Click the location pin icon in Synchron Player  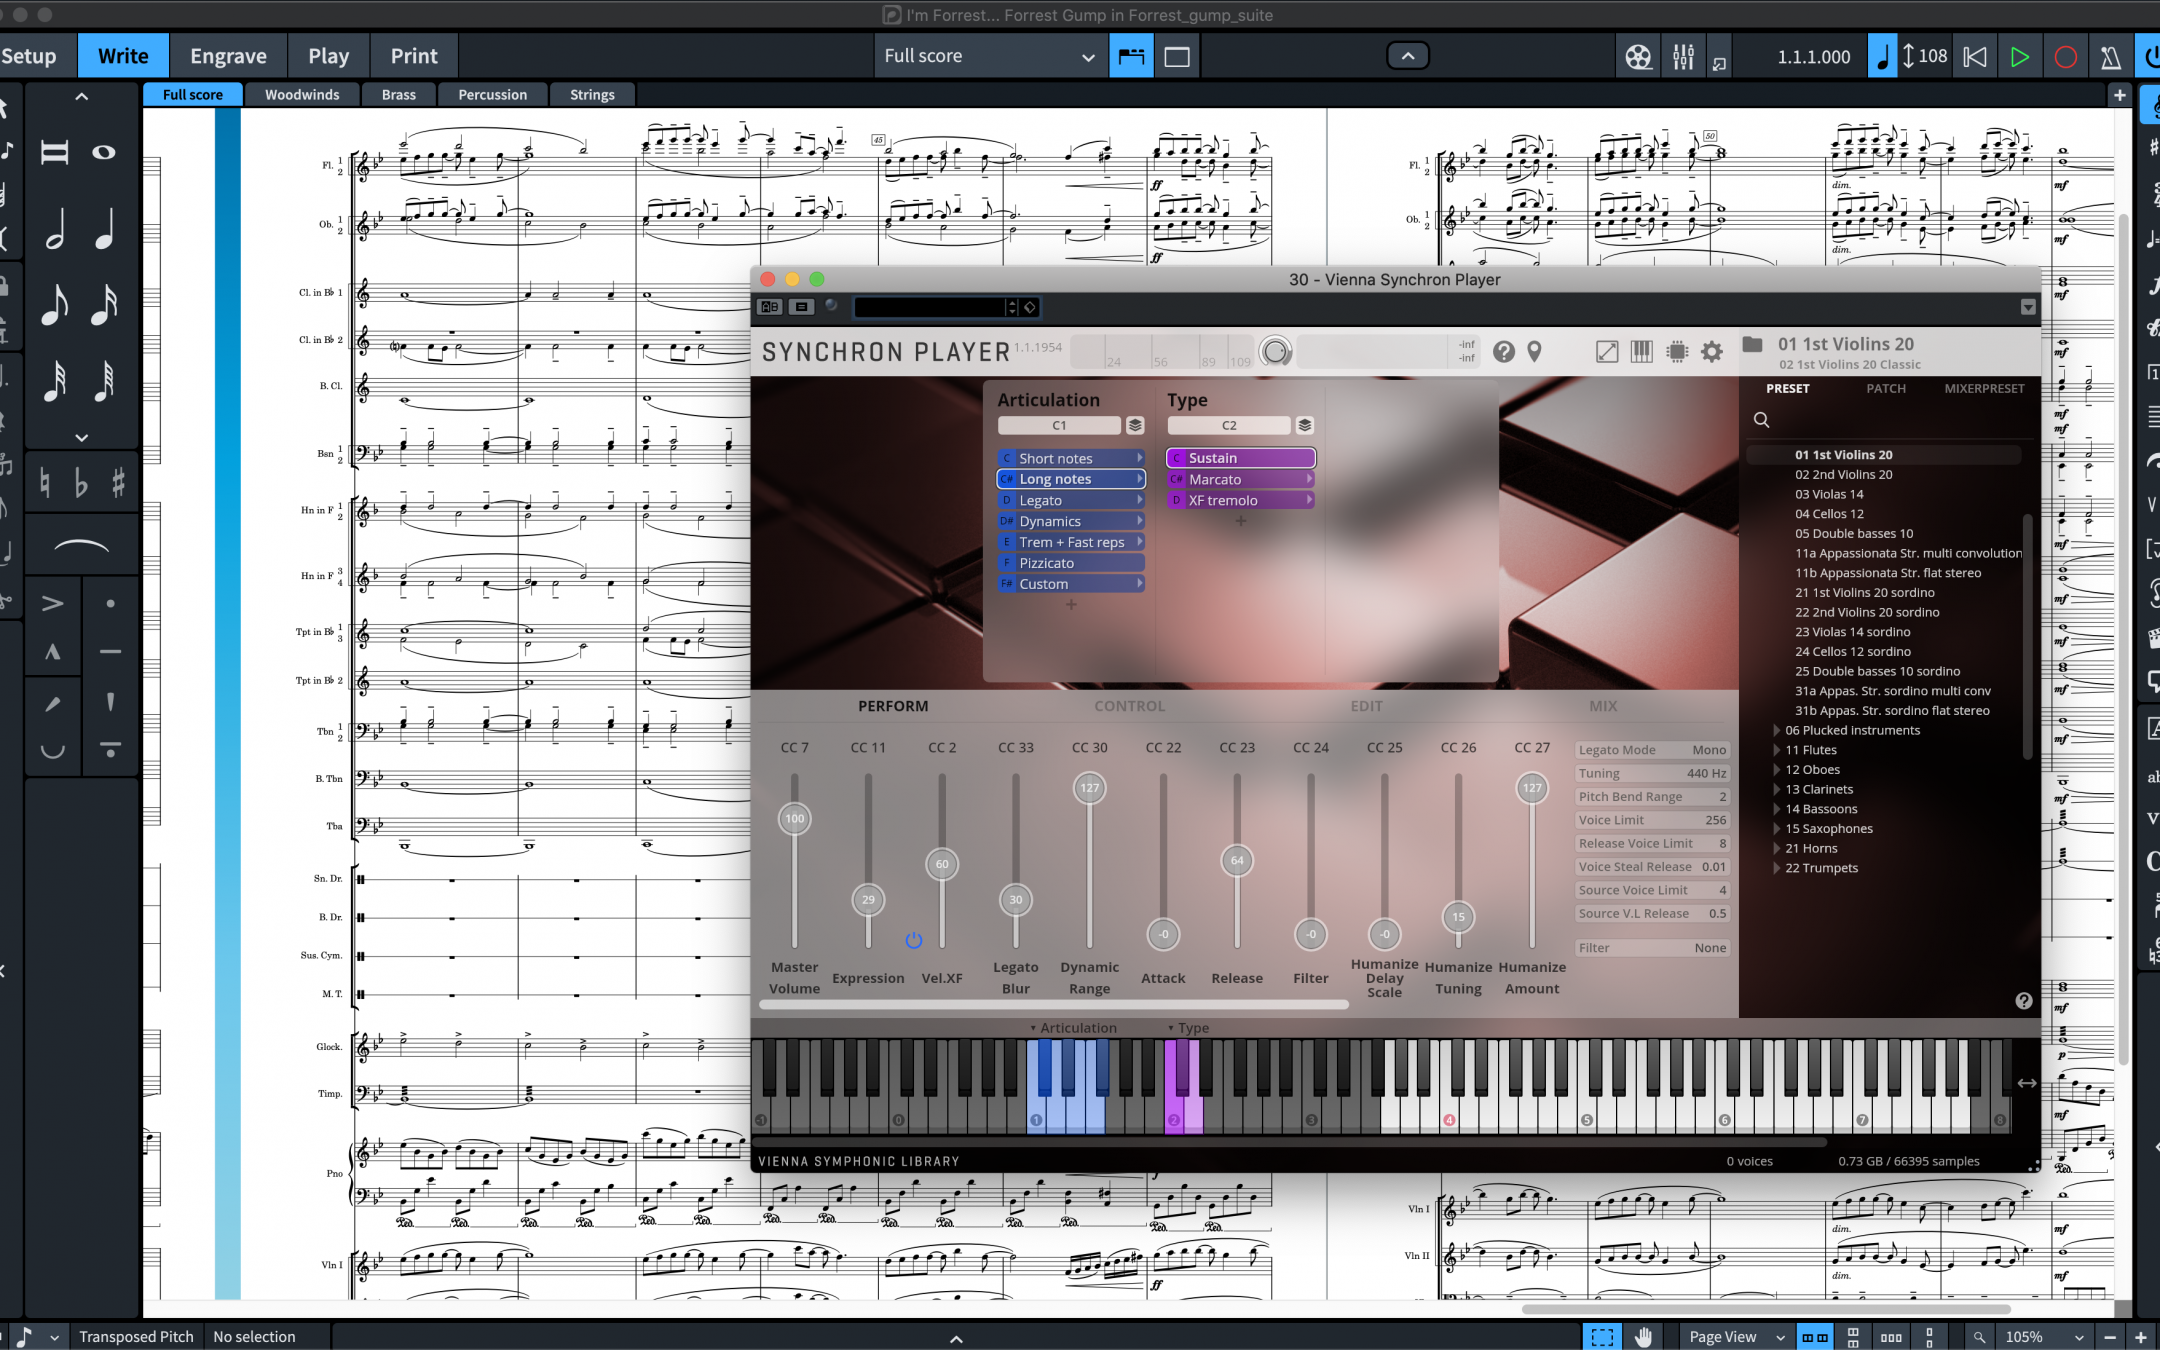click(x=1534, y=352)
